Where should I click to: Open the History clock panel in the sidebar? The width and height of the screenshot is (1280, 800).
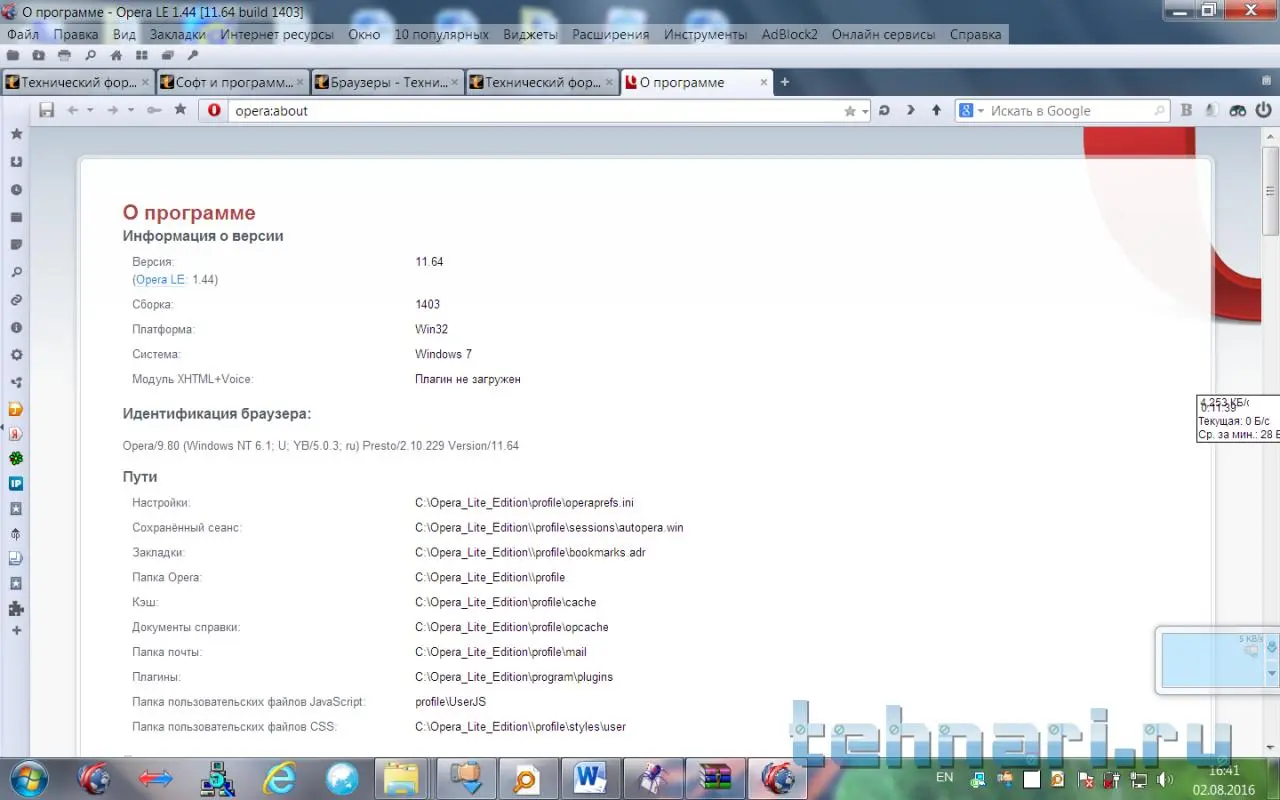pos(16,190)
